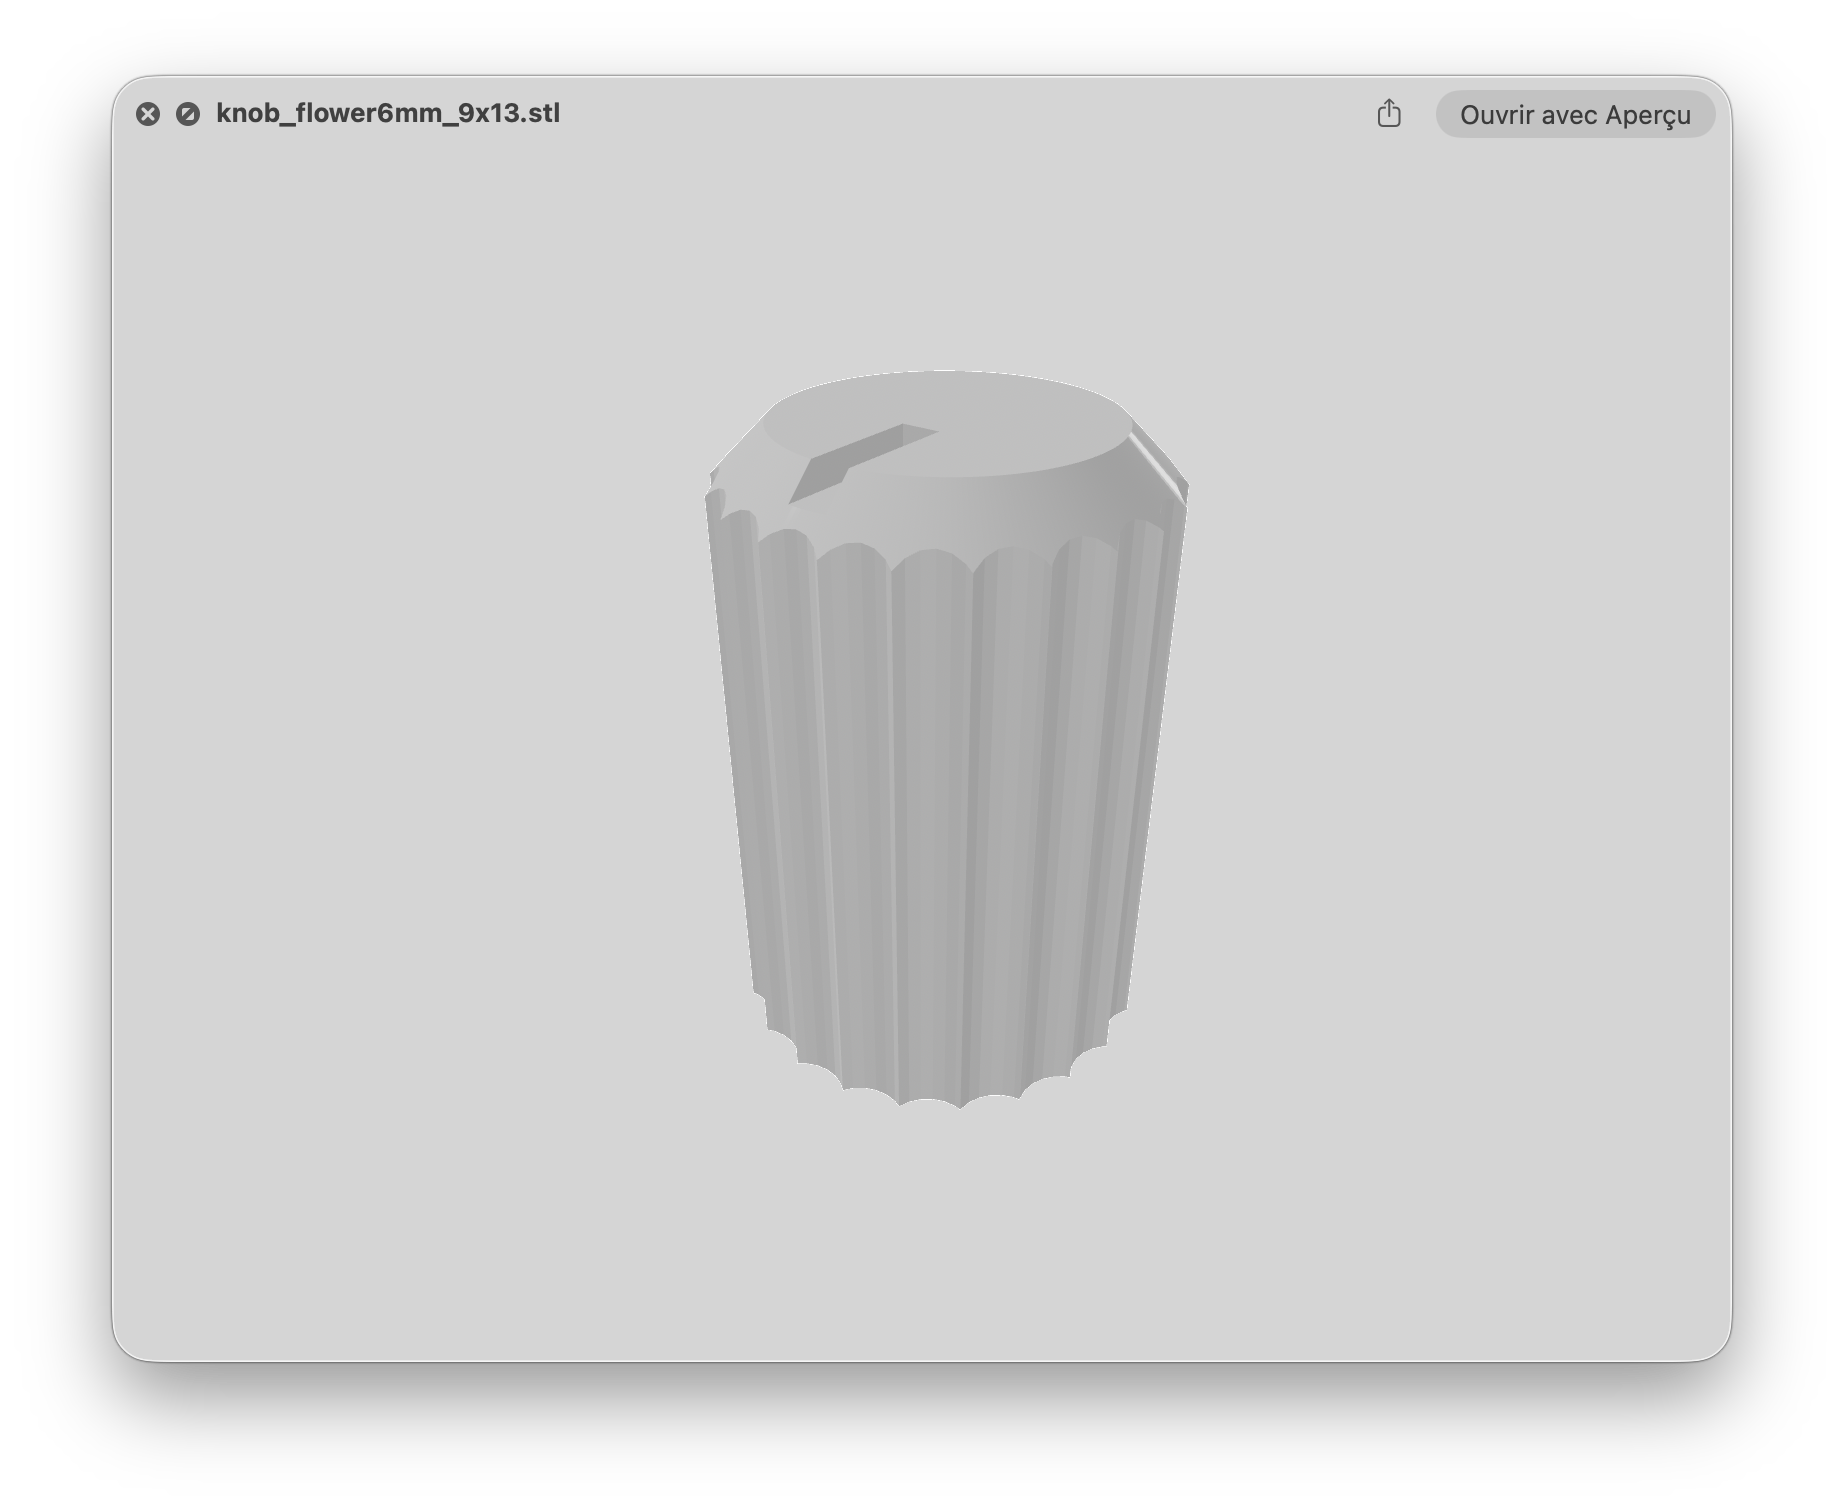This screenshot has height=1510, width=1844.
Task: Open the Share menu icon
Action: [x=1389, y=114]
